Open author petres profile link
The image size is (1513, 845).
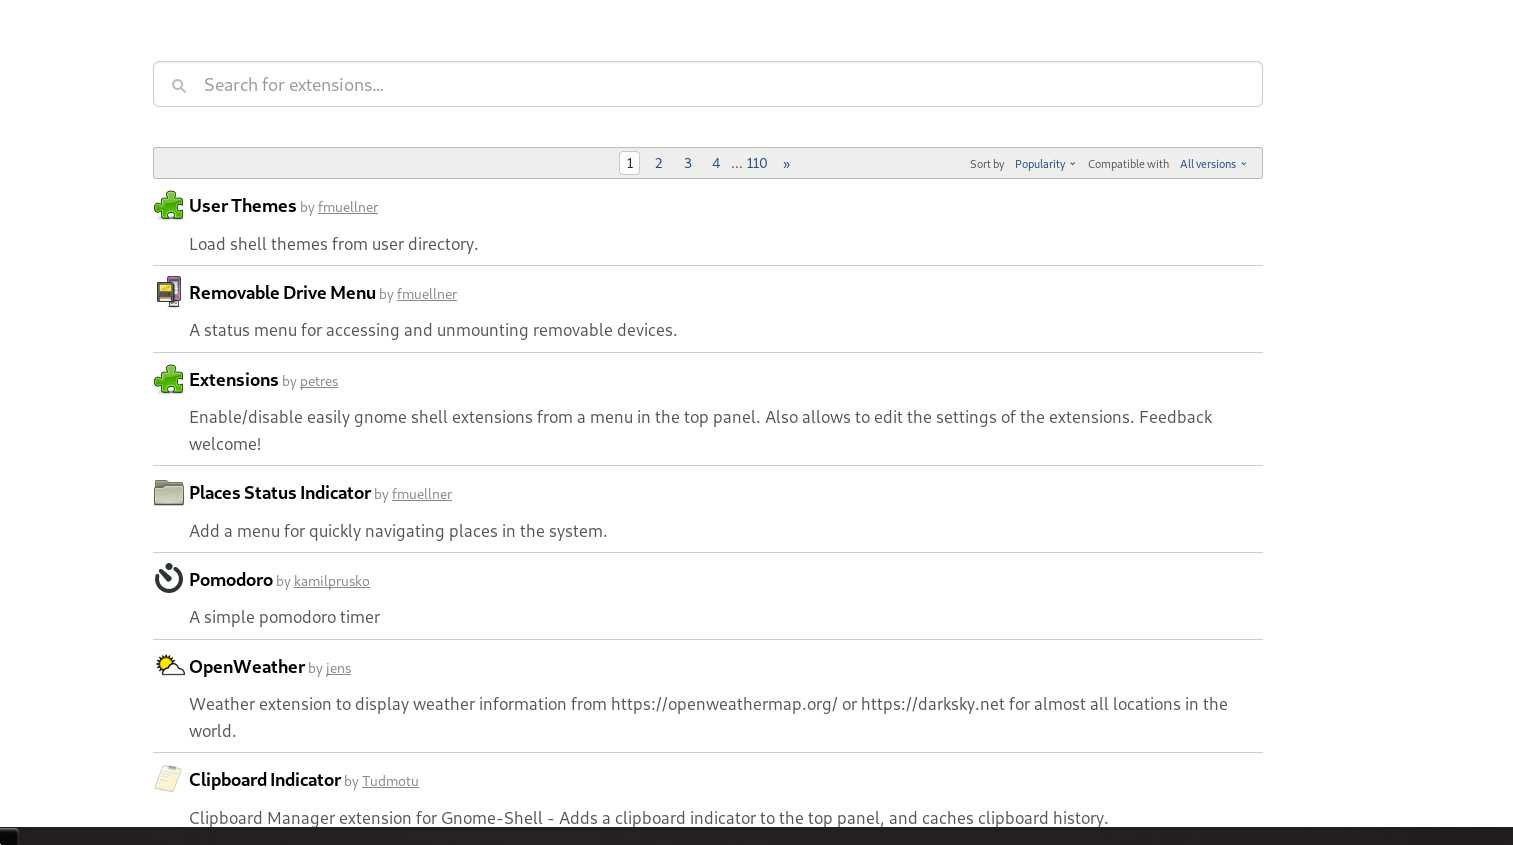tap(319, 381)
